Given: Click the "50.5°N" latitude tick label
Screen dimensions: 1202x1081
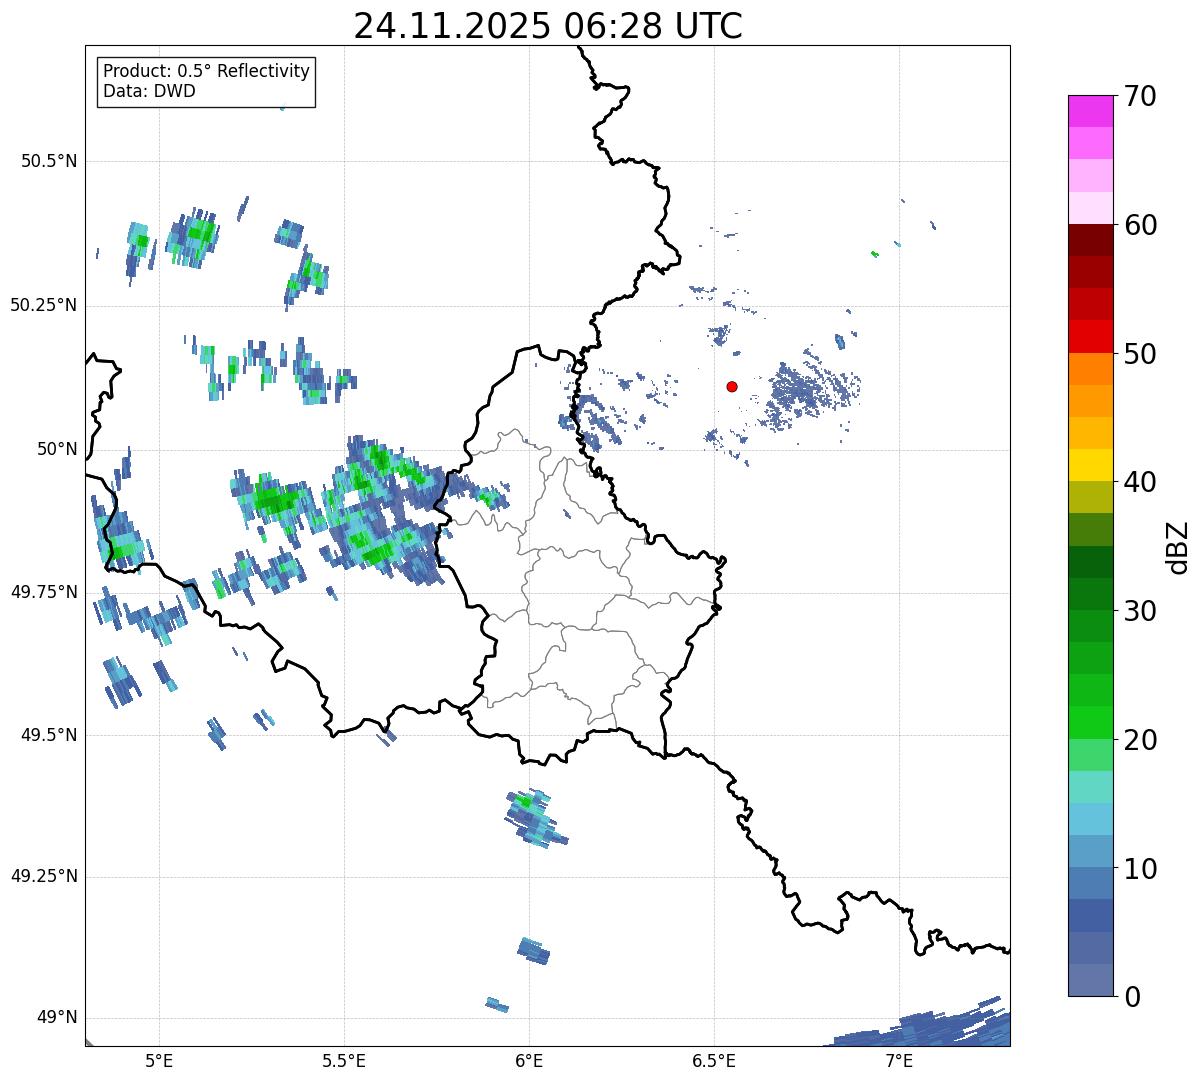Looking at the screenshot, I should 50,161.
